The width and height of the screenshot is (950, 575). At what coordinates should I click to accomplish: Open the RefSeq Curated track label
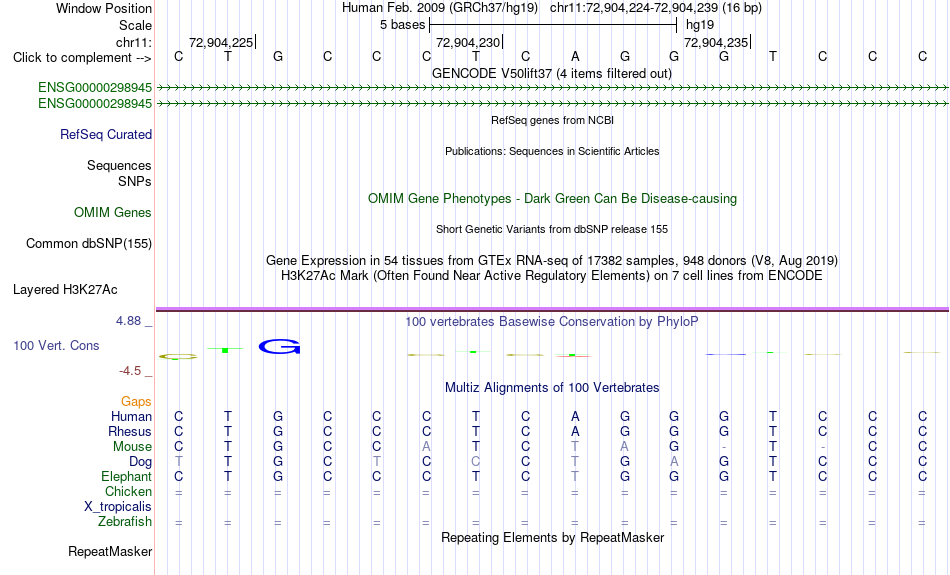pyautogui.click(x=105, y=135)
